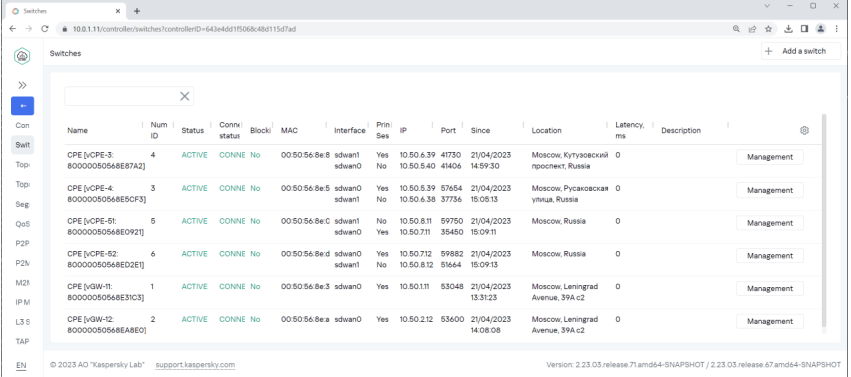Open Name column menu dots
Image resolution: width=851 pixels, height=377 pixels.
coord(143,125)
